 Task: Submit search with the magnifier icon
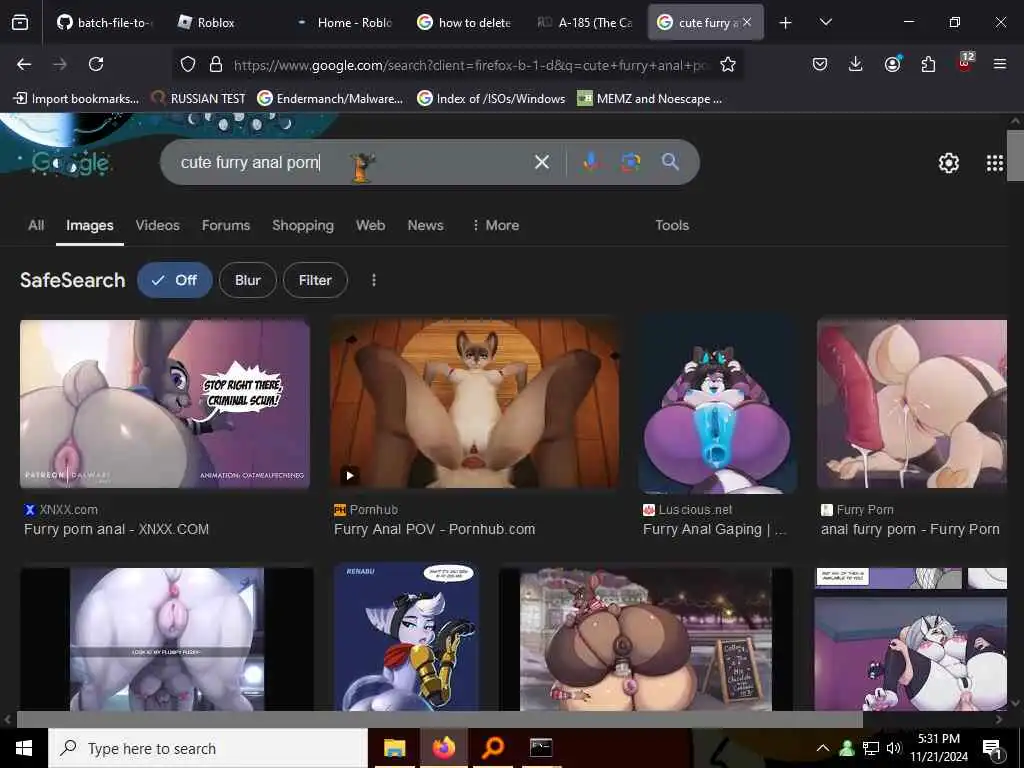point(670,162)
